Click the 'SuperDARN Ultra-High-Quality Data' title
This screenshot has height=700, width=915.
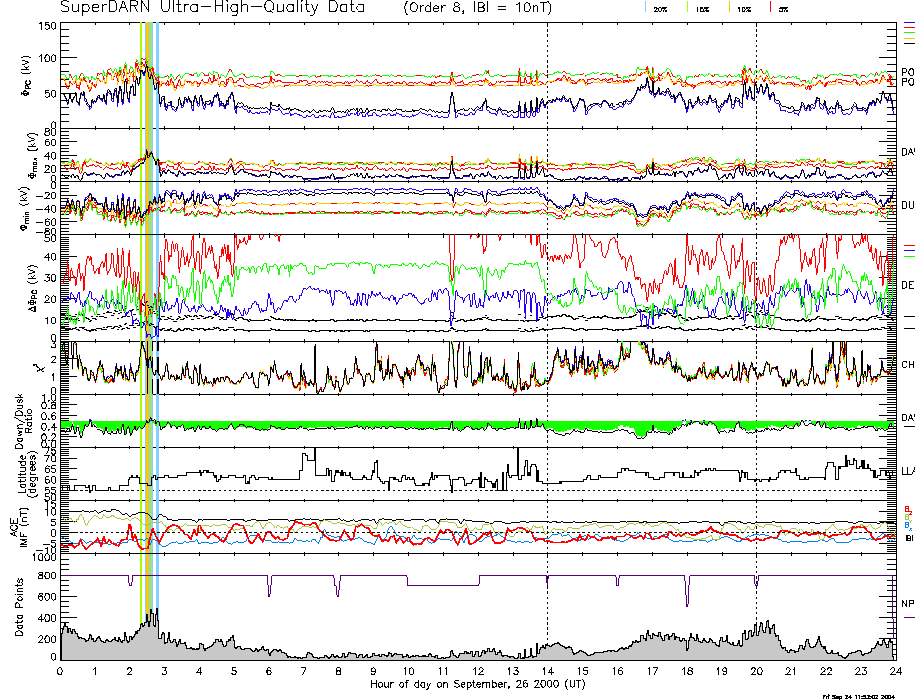click(212, 8)
